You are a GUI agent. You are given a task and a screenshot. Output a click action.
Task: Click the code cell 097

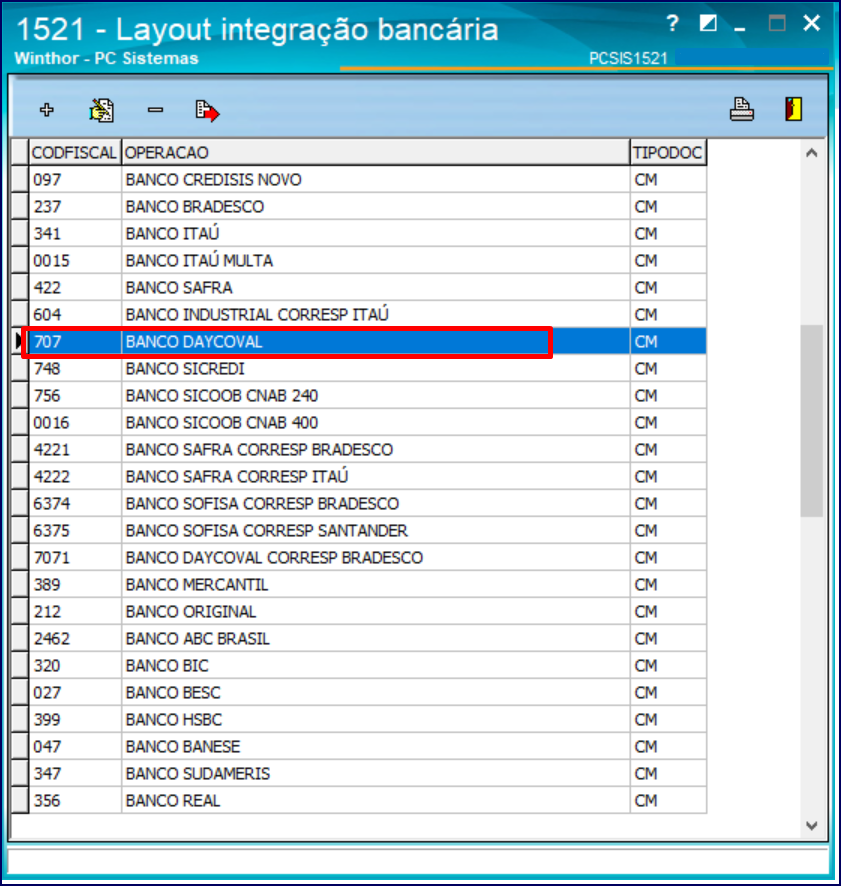75,180
